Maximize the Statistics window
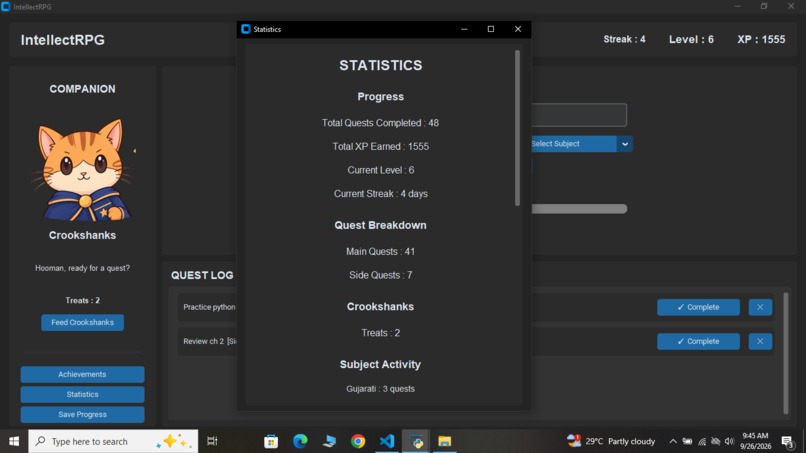This screenshot has width=806, height=453. tap(491, 29)
